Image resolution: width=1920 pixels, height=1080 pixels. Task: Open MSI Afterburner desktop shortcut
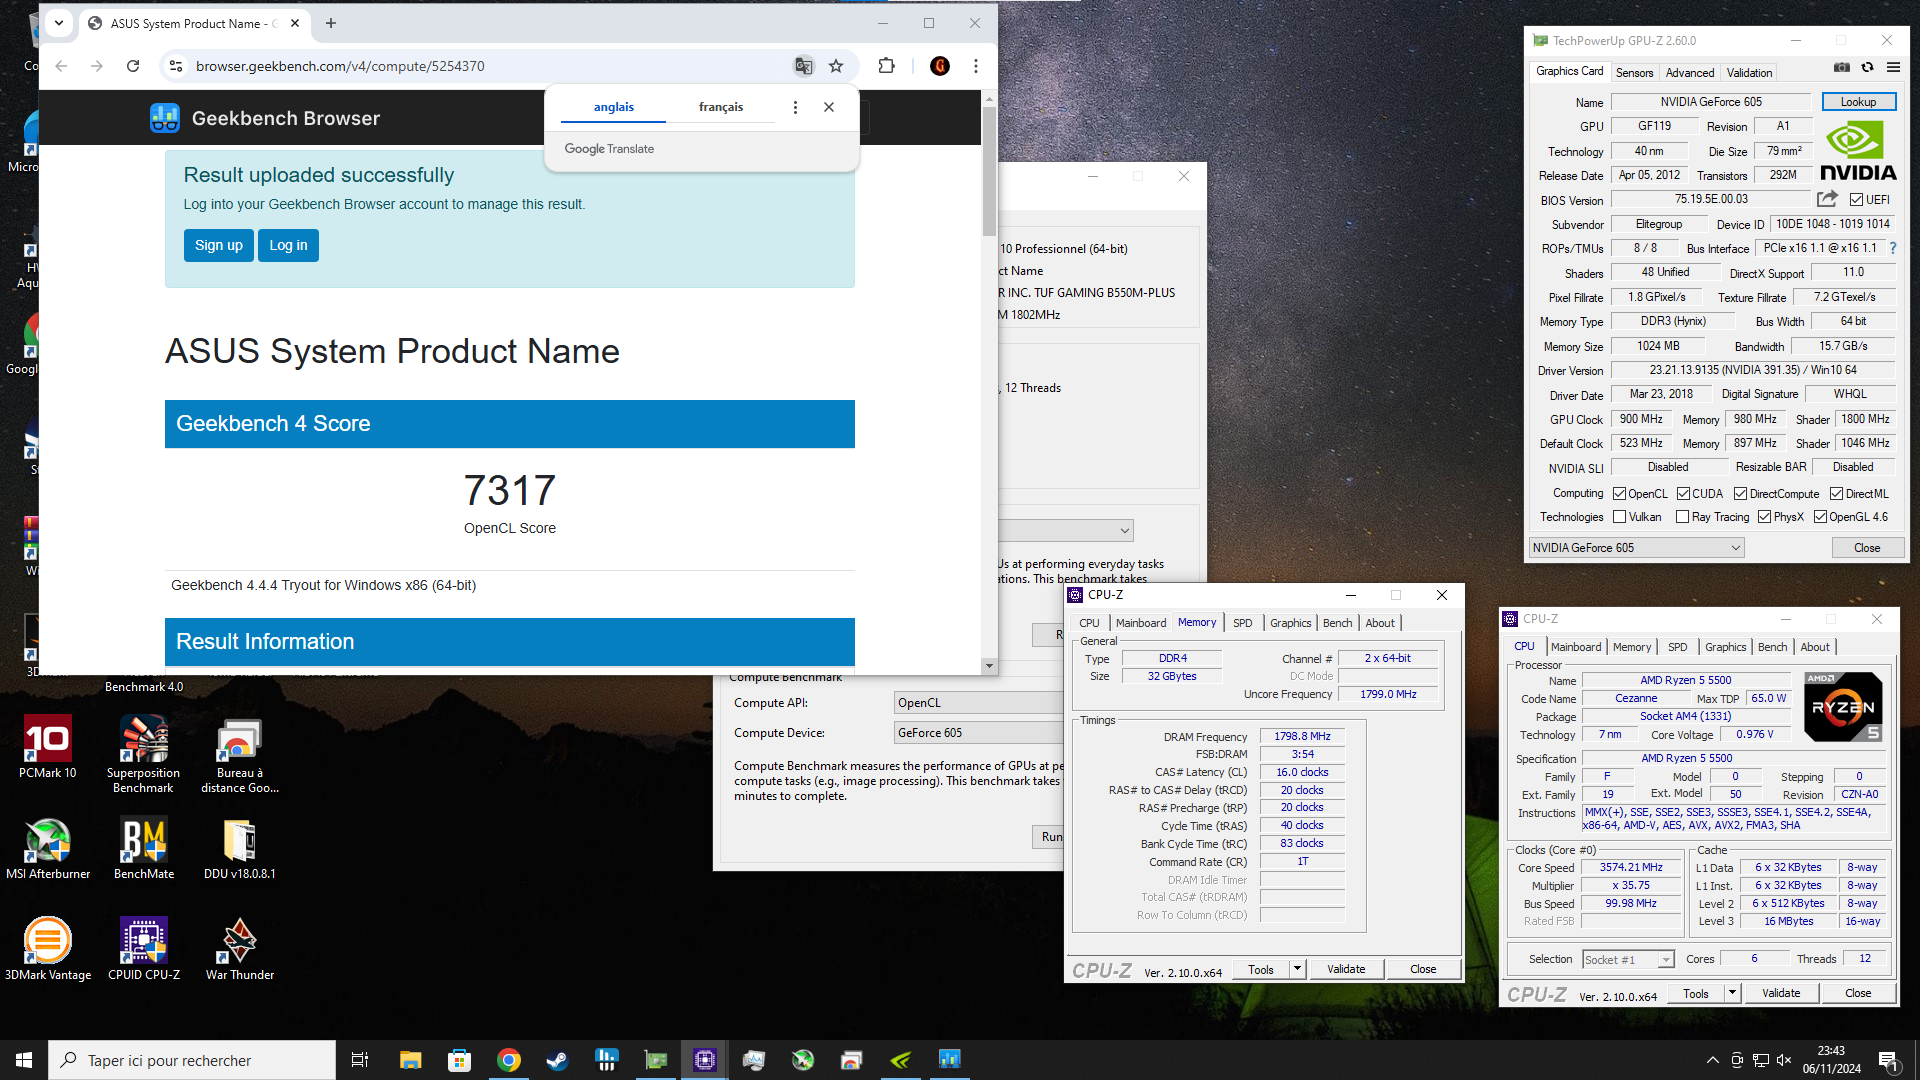coord(47,848)
